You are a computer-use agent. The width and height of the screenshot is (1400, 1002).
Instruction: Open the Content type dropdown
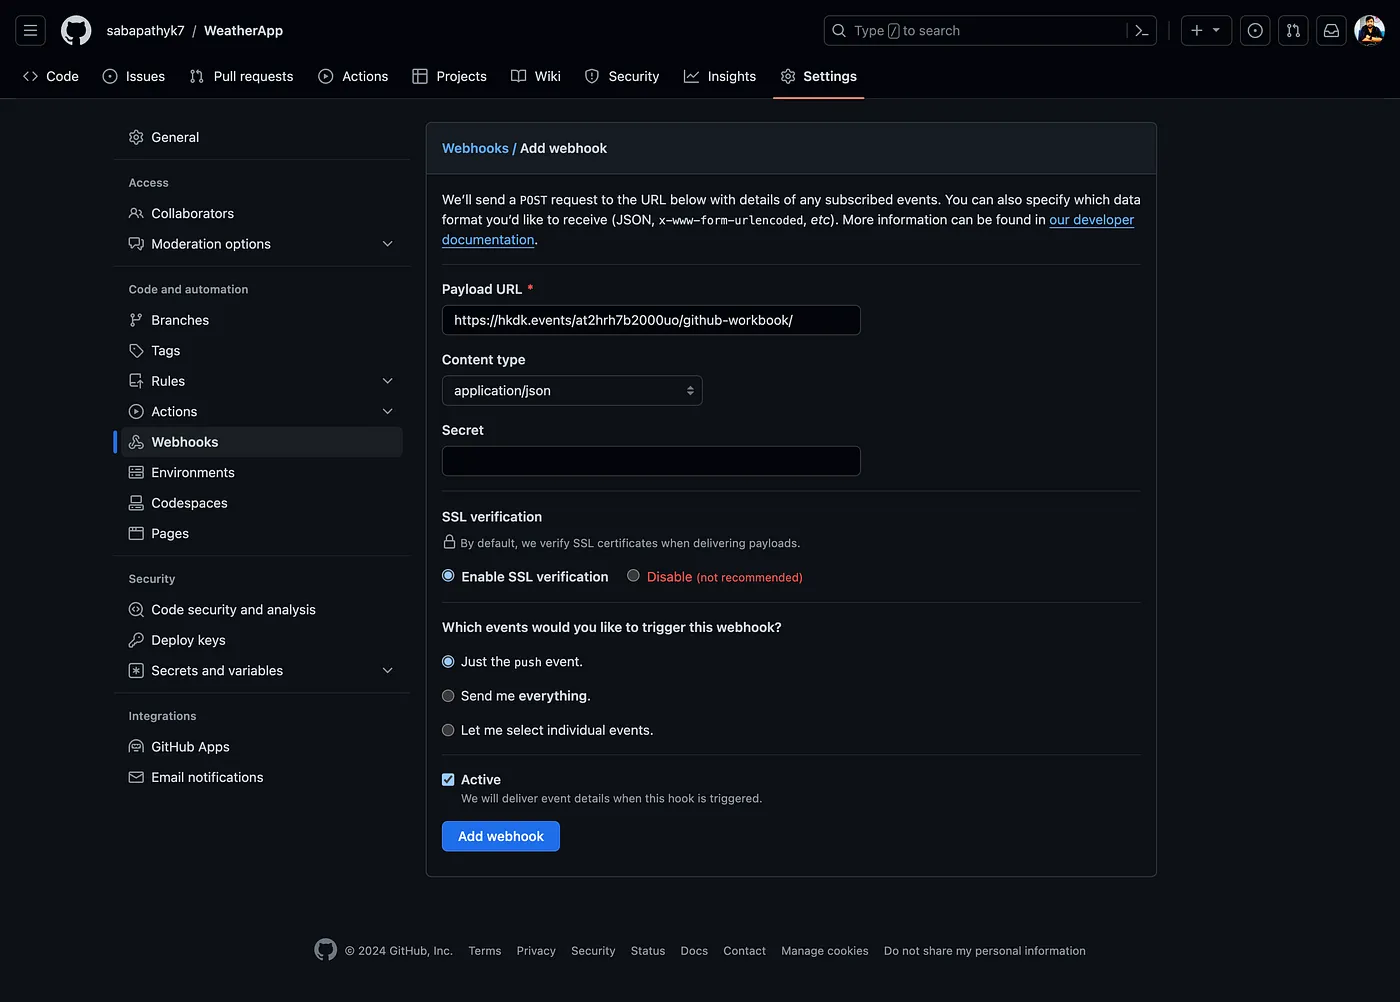pos(571,390)
